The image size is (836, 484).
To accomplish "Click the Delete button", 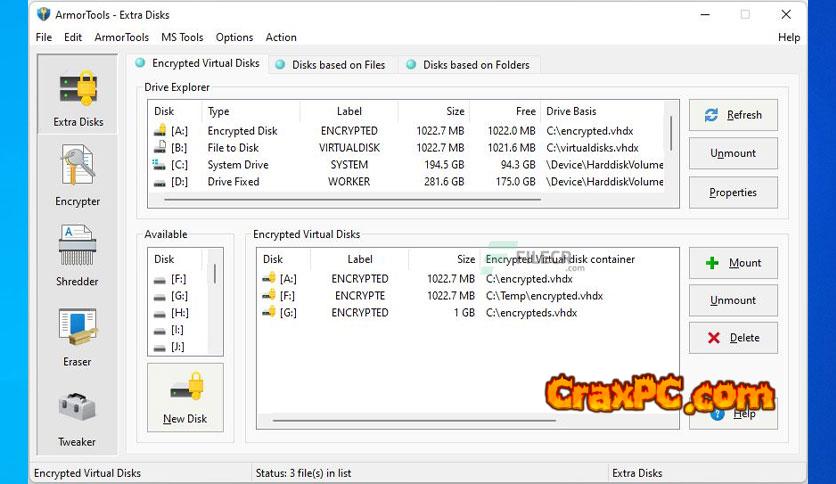I will (733, 337).
